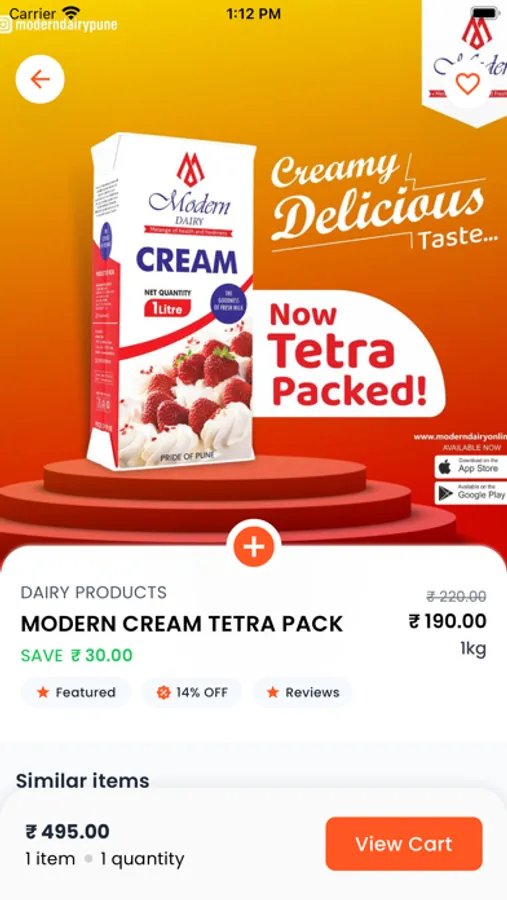Tap the Similar items section heading
The width and height of the screenshot is (507, 900).
point(83,781)
